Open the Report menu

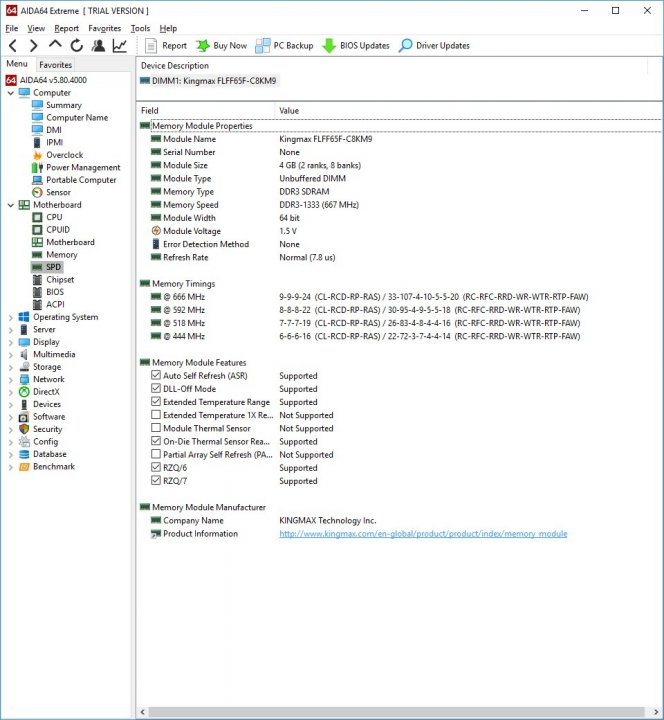click(x=67, y=28)
